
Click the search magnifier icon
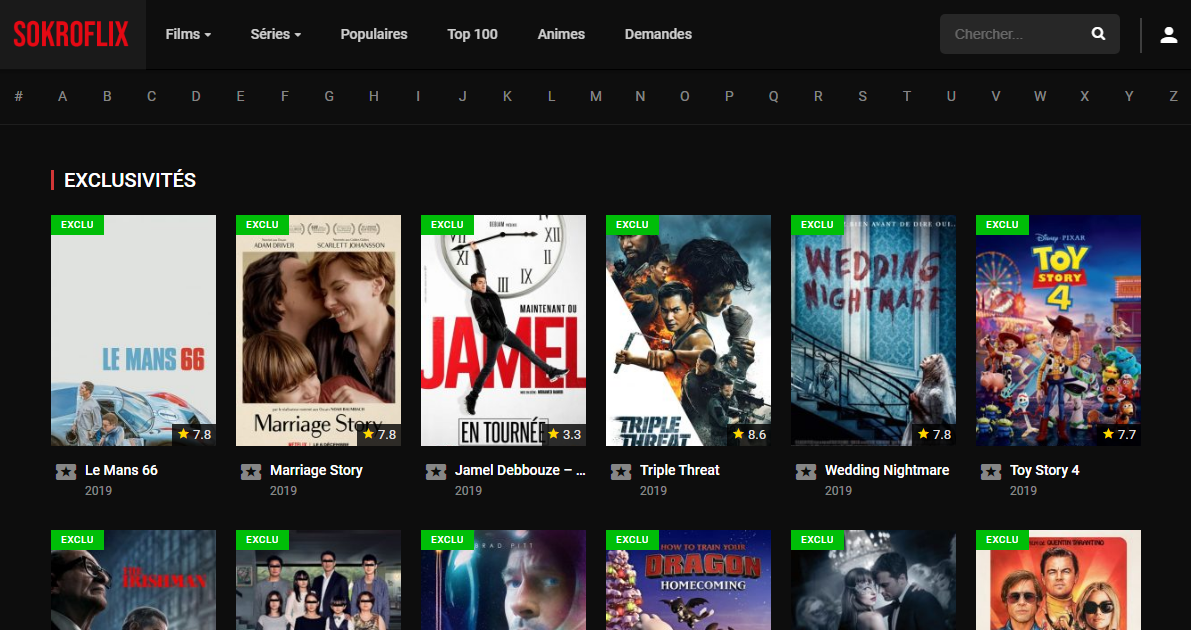1098,33
